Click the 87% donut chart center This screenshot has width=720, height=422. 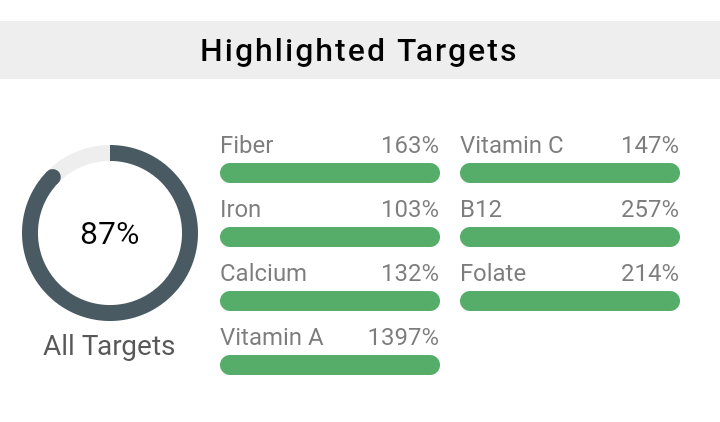(x=110, y=233)
